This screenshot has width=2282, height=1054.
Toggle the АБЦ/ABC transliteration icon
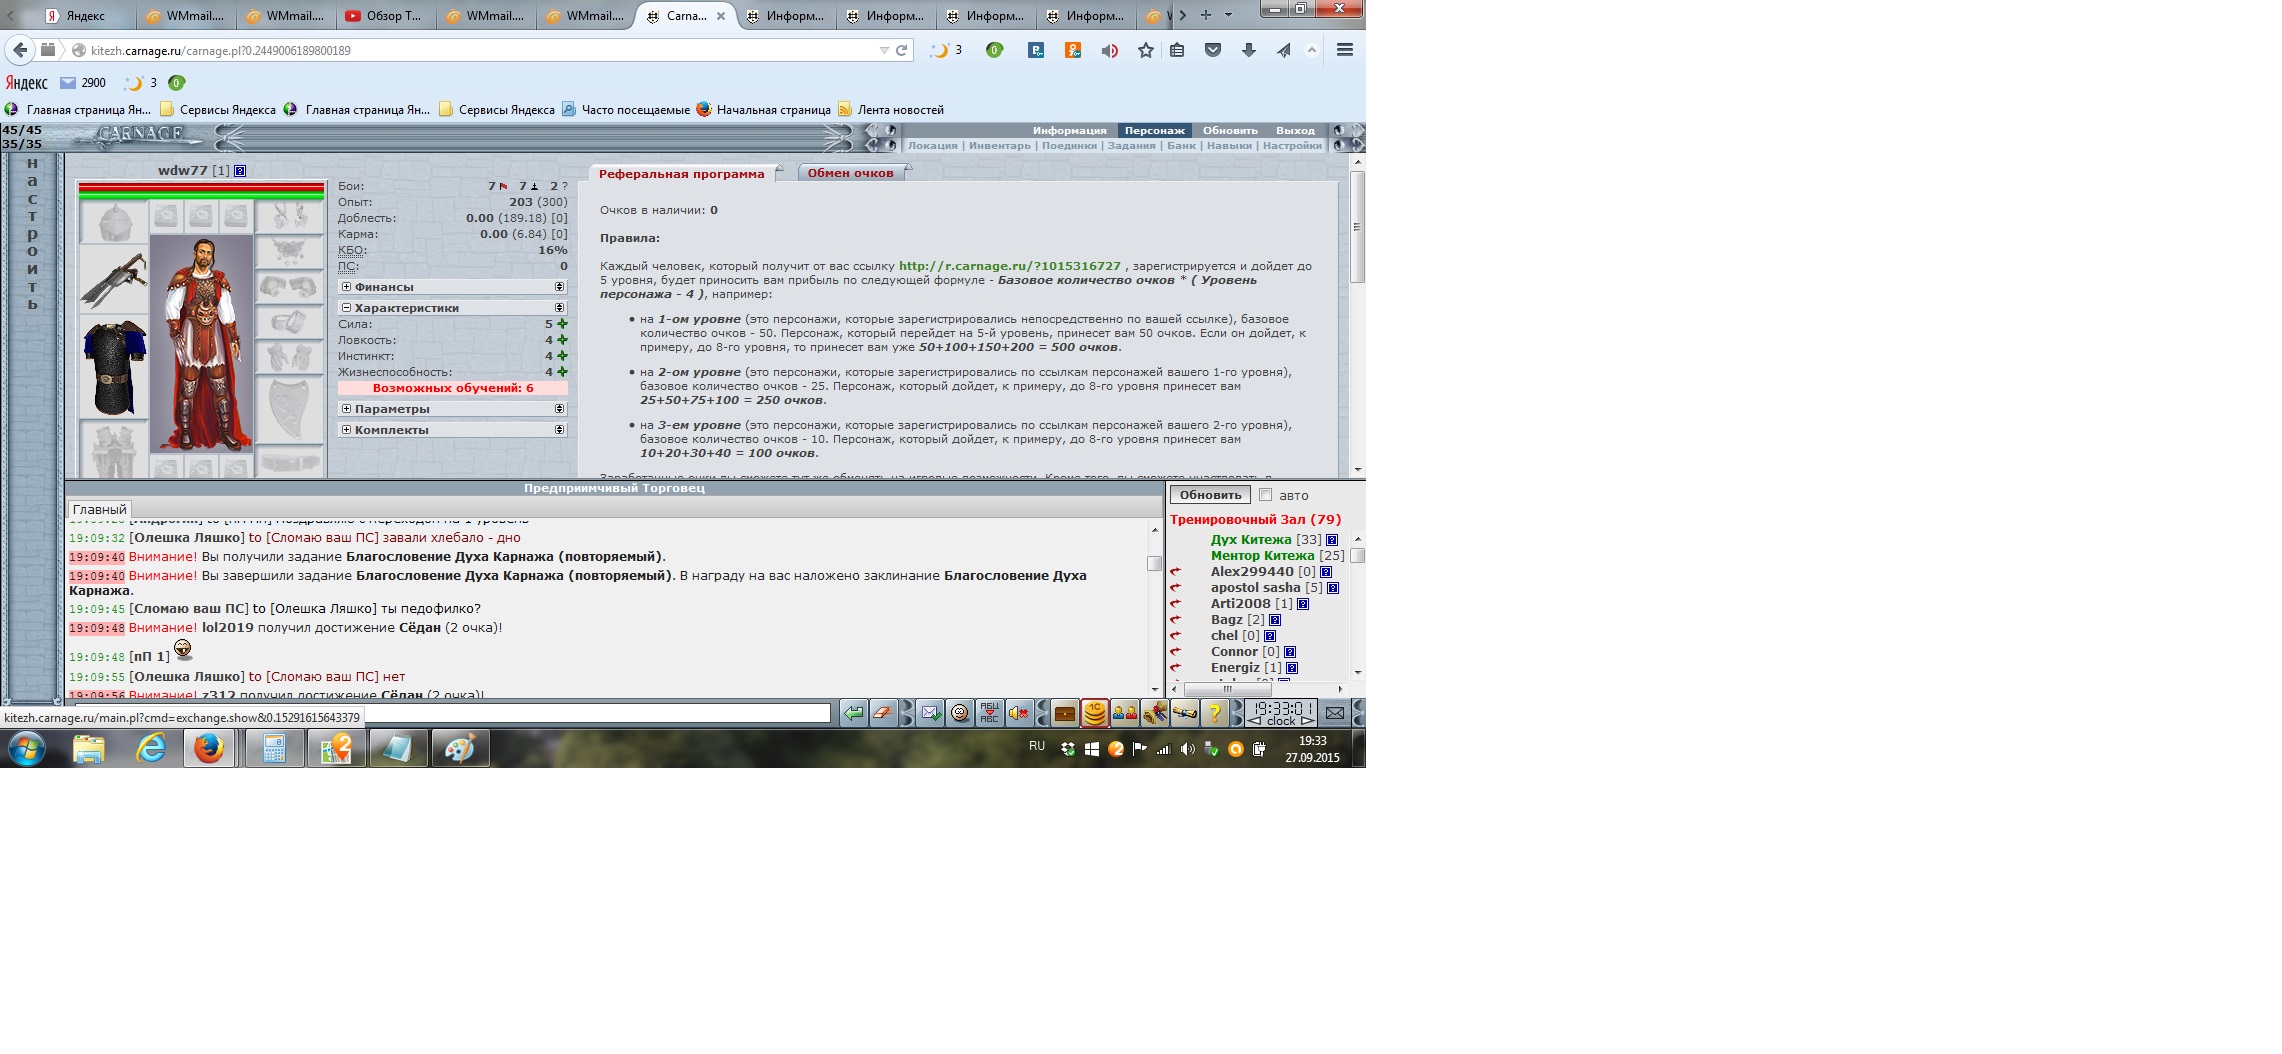tap(989, 713)
